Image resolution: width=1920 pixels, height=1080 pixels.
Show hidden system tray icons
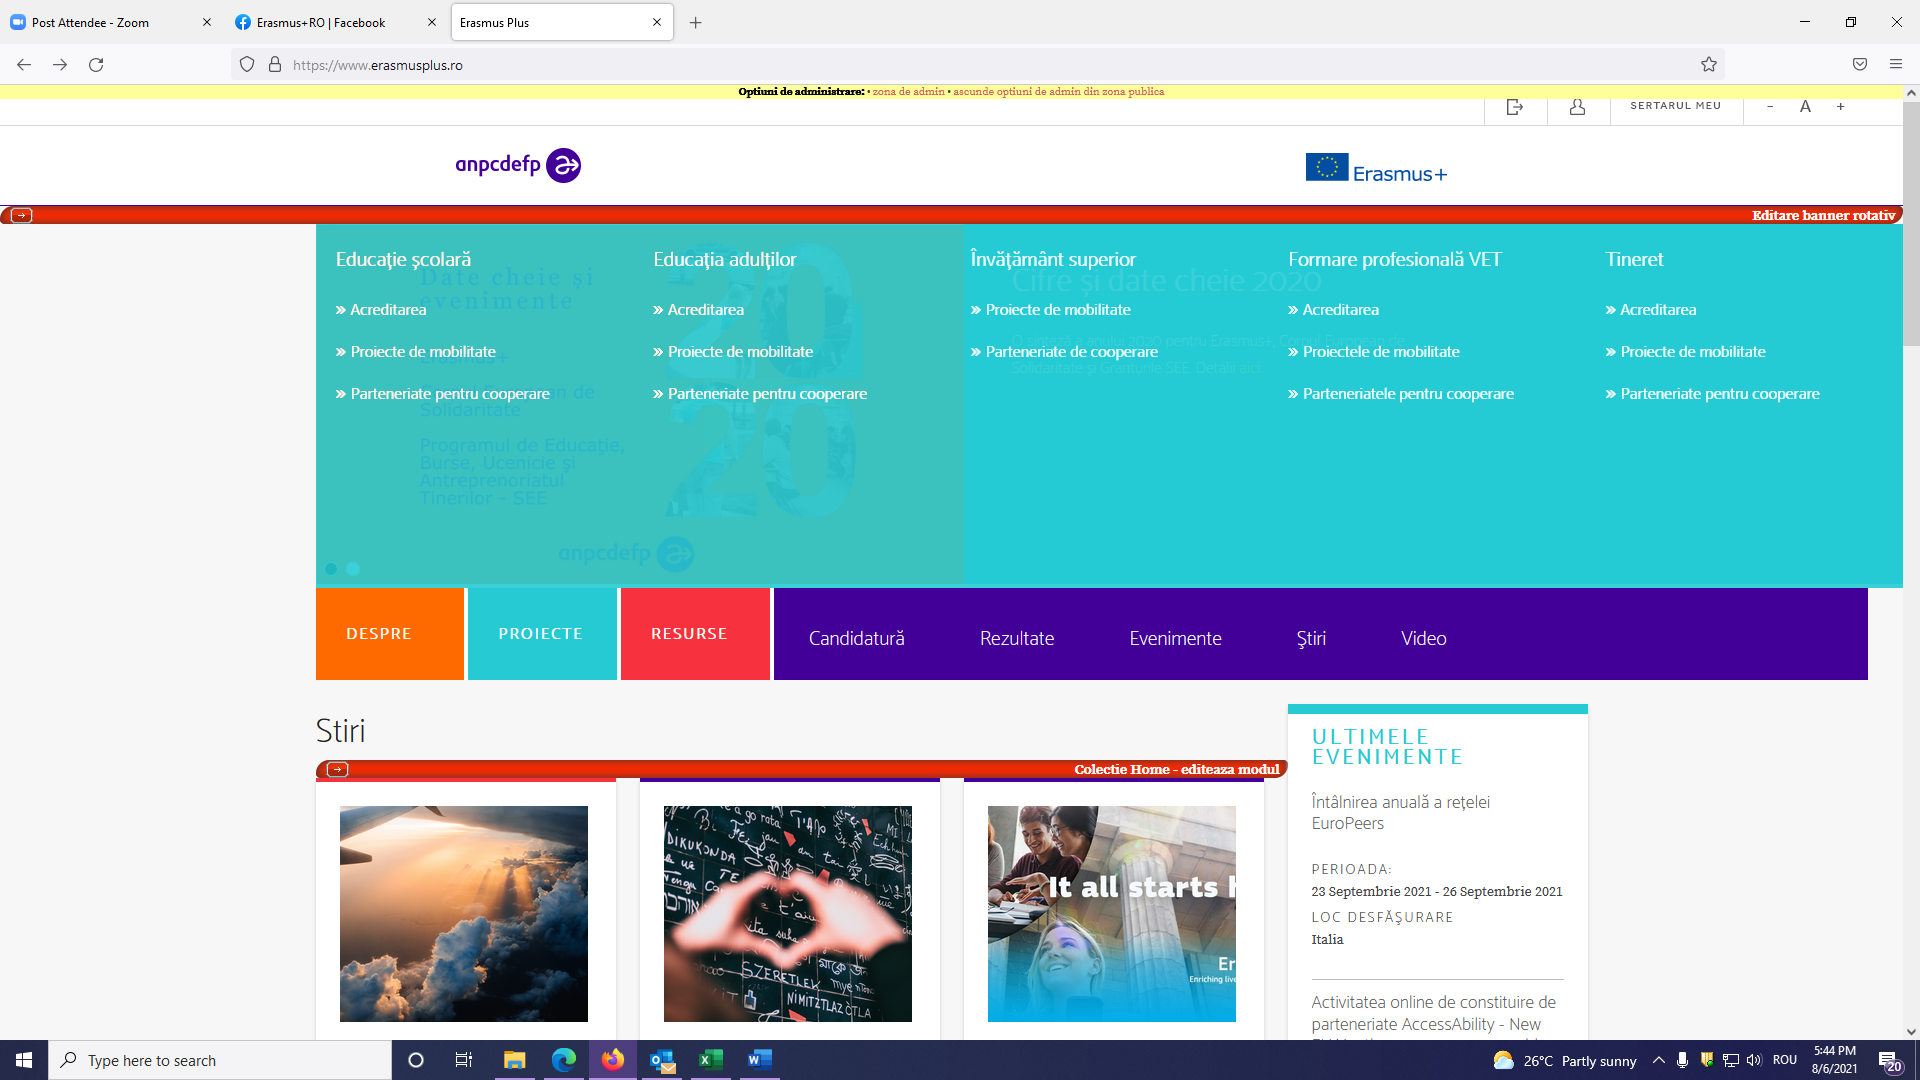click(x=1659, y=1060)
